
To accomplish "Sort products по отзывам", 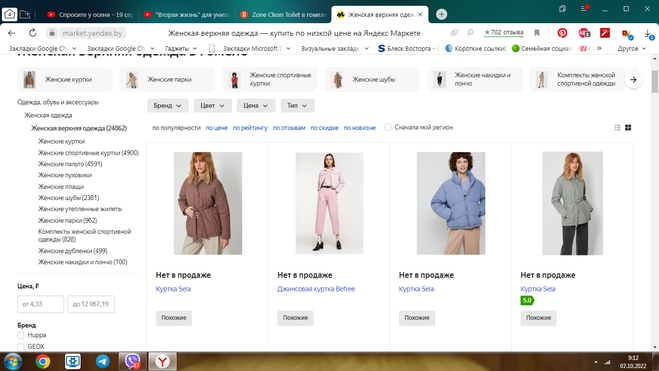I will pos(289,128).
